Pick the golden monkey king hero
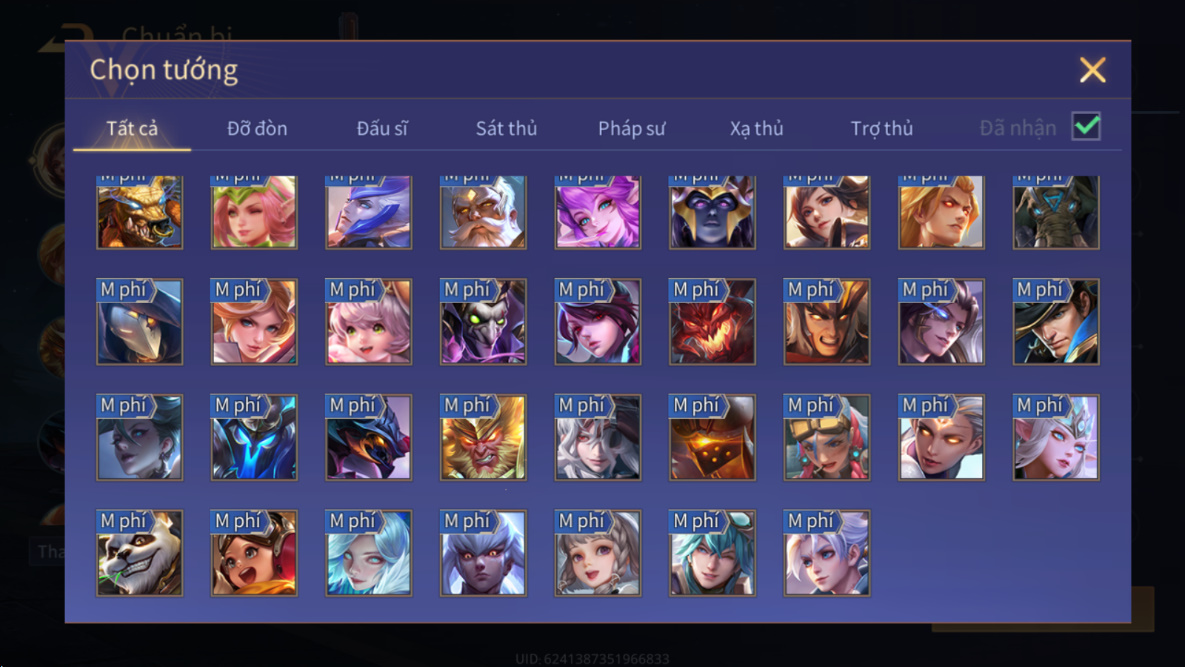 pyautogui.click(x=484, y=437)
